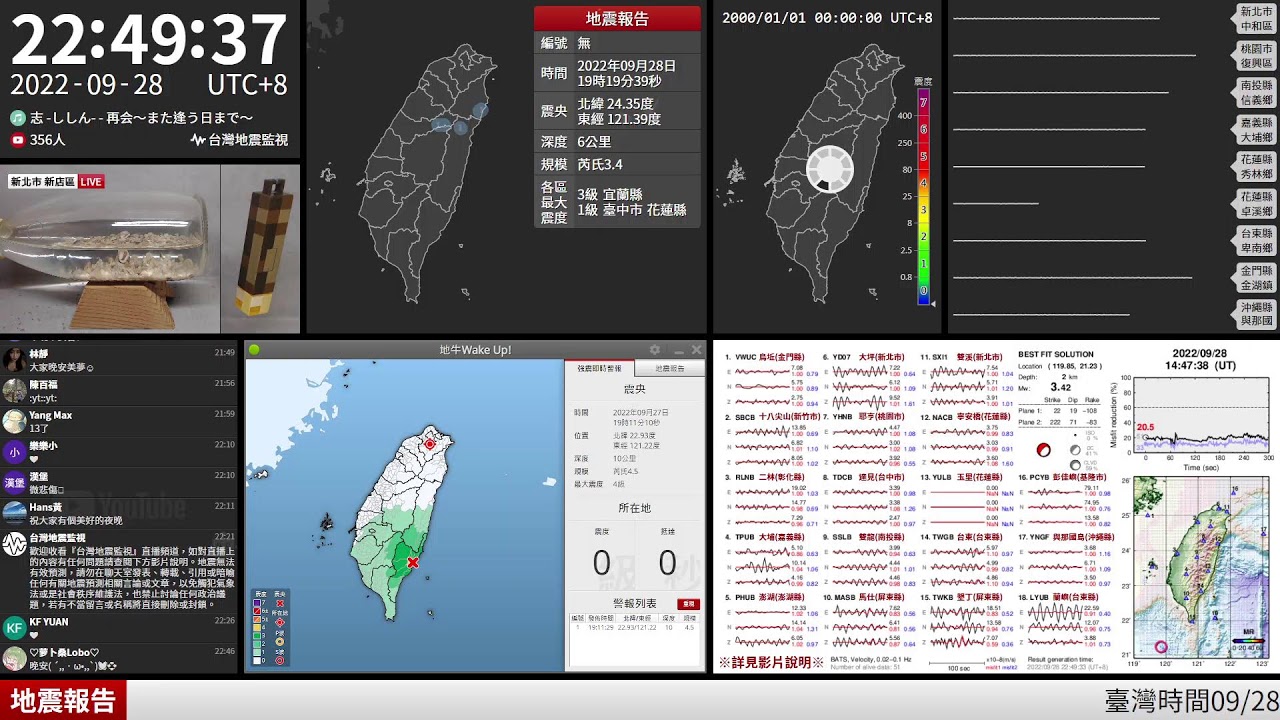
Task: Select the 沖繩縣 與那國 station label
Action: coord(1256,314)
